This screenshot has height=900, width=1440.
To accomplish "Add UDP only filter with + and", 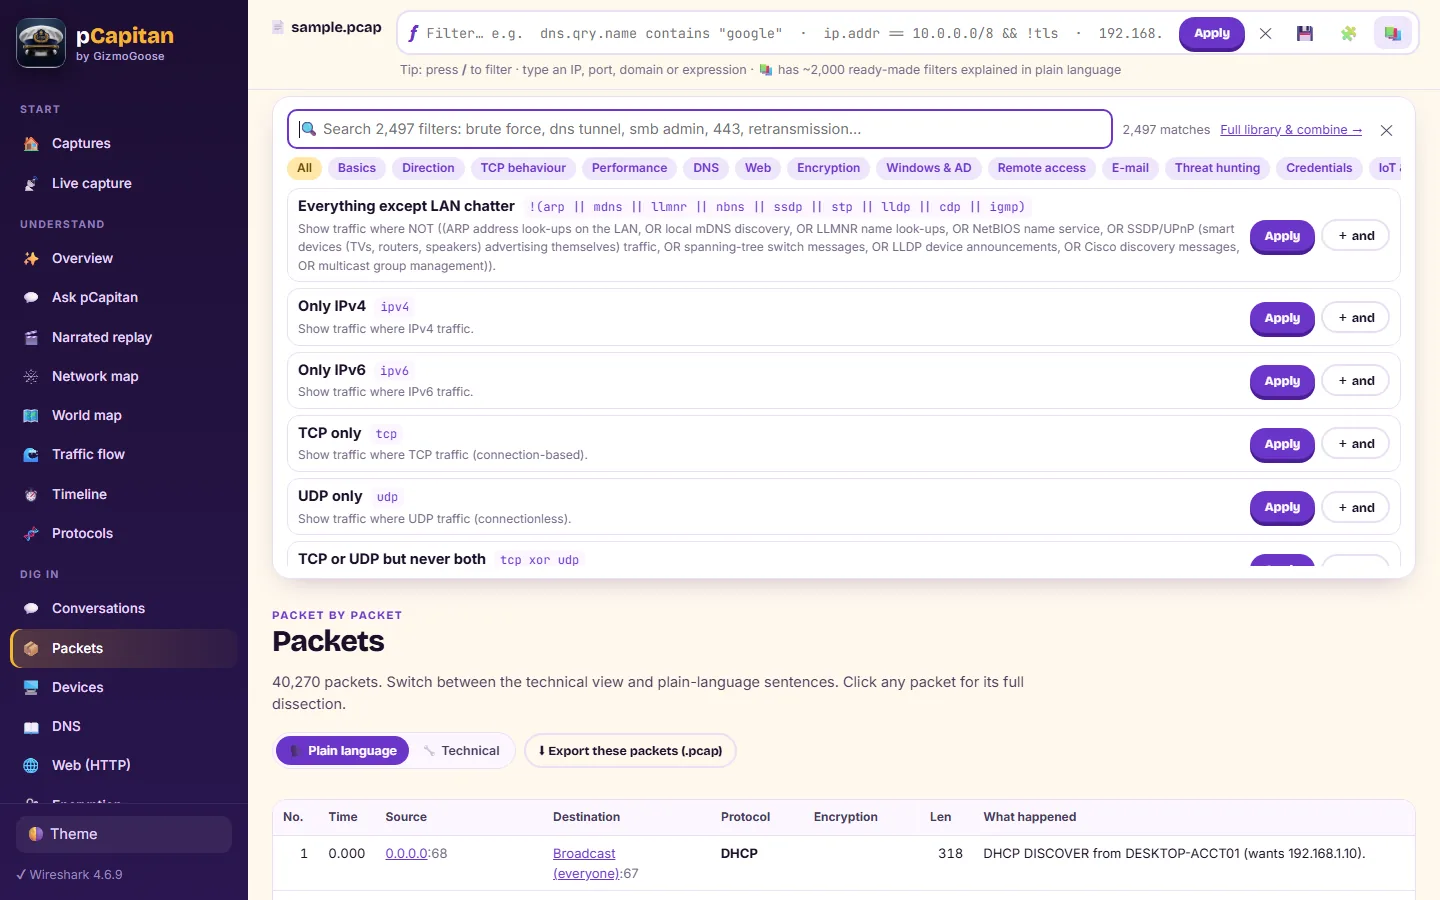I will pos(1356,508).
